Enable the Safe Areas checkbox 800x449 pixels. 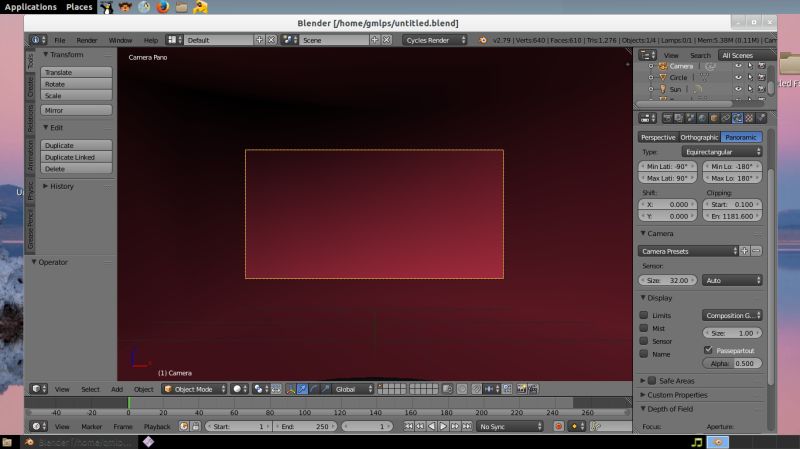pyautogui.click(x=652, y=381)
